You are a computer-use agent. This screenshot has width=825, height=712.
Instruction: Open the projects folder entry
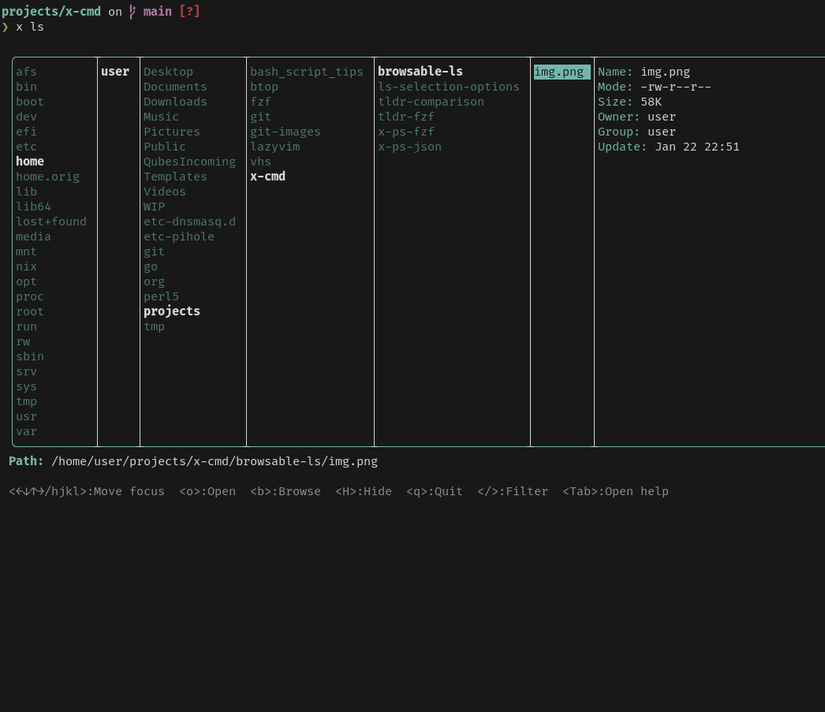[x=171, y=311]
